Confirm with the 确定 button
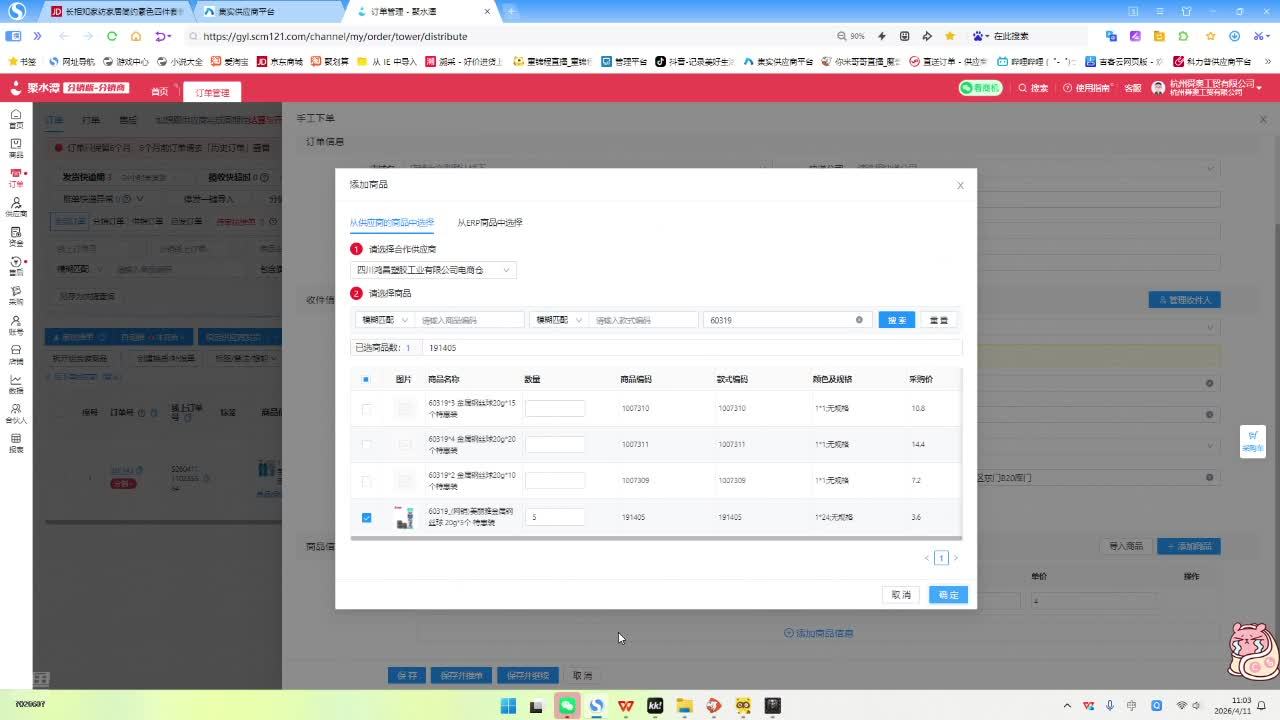The image size is (1280, 720). click(947, 595)
